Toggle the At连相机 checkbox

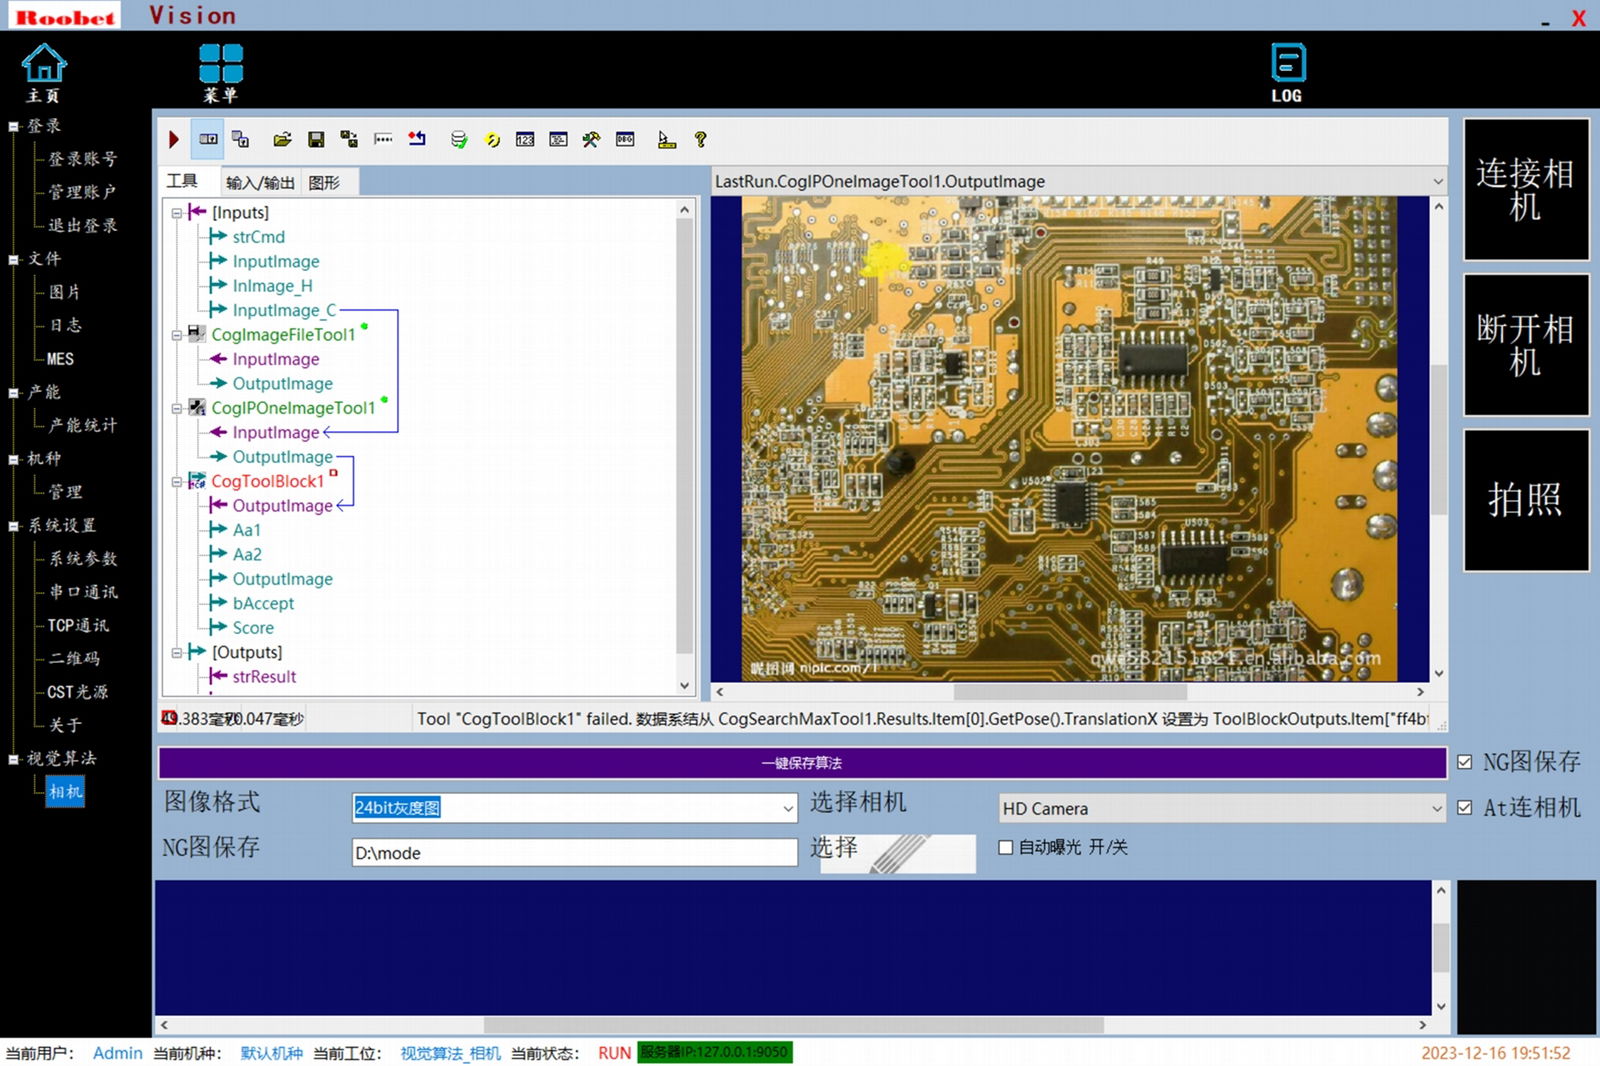[1465, 808]
